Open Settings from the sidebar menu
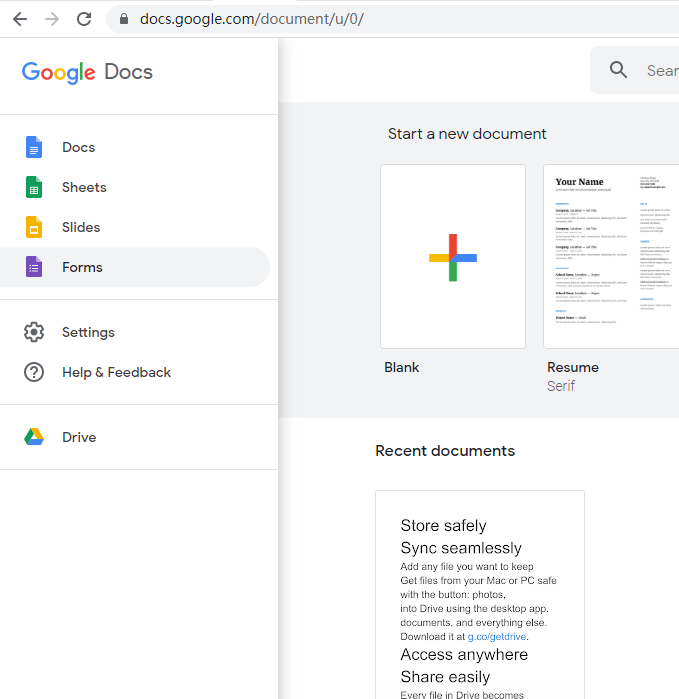The height and width of the screenshot is (699, 679). click(135, 332)
